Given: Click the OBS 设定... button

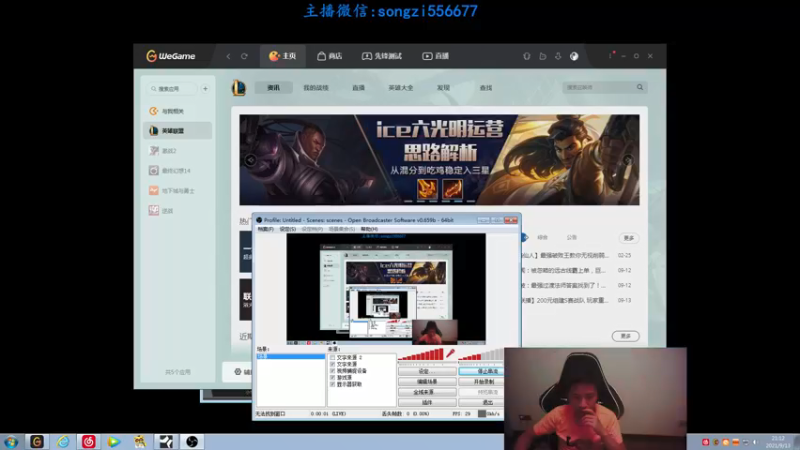Looking at the screenshot, I should tap(427, 371).
